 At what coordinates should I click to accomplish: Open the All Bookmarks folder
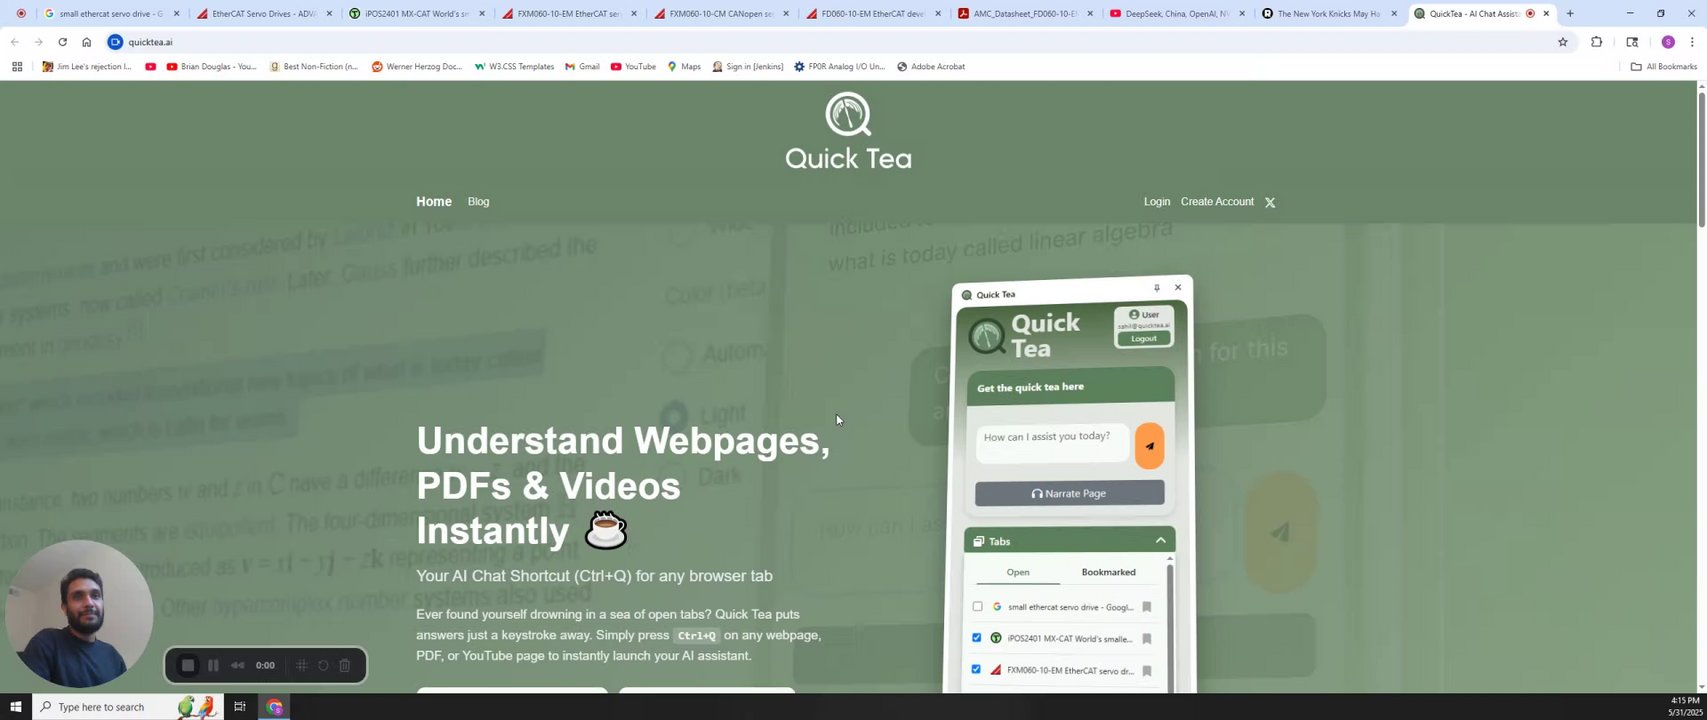(1663, 67)
